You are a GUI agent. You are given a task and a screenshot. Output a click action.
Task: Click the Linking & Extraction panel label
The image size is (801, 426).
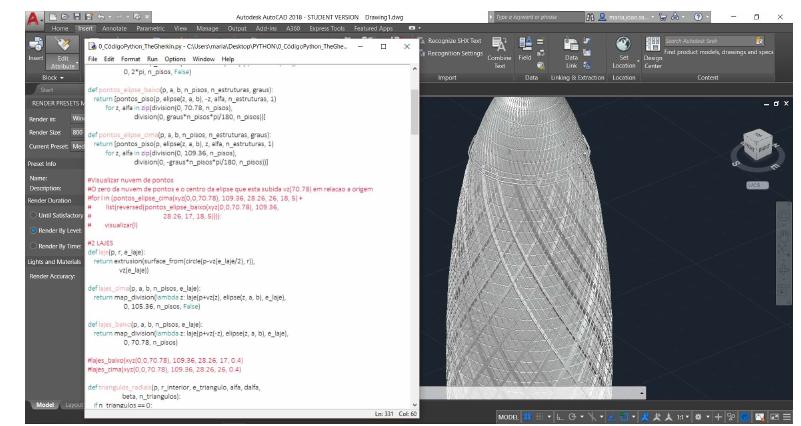tap(577, 78)
